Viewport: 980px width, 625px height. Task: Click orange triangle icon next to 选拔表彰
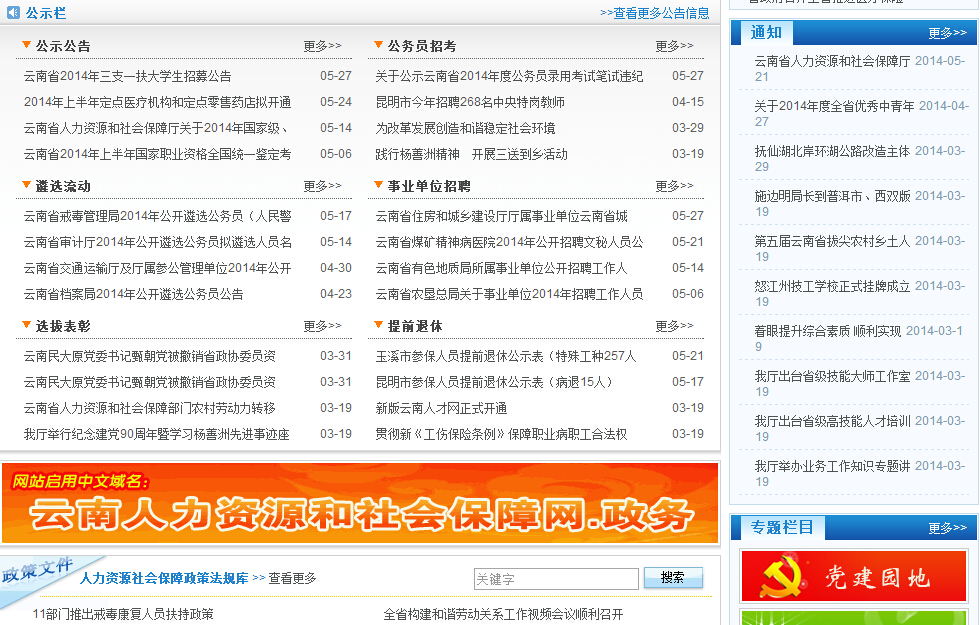point(26,324)
